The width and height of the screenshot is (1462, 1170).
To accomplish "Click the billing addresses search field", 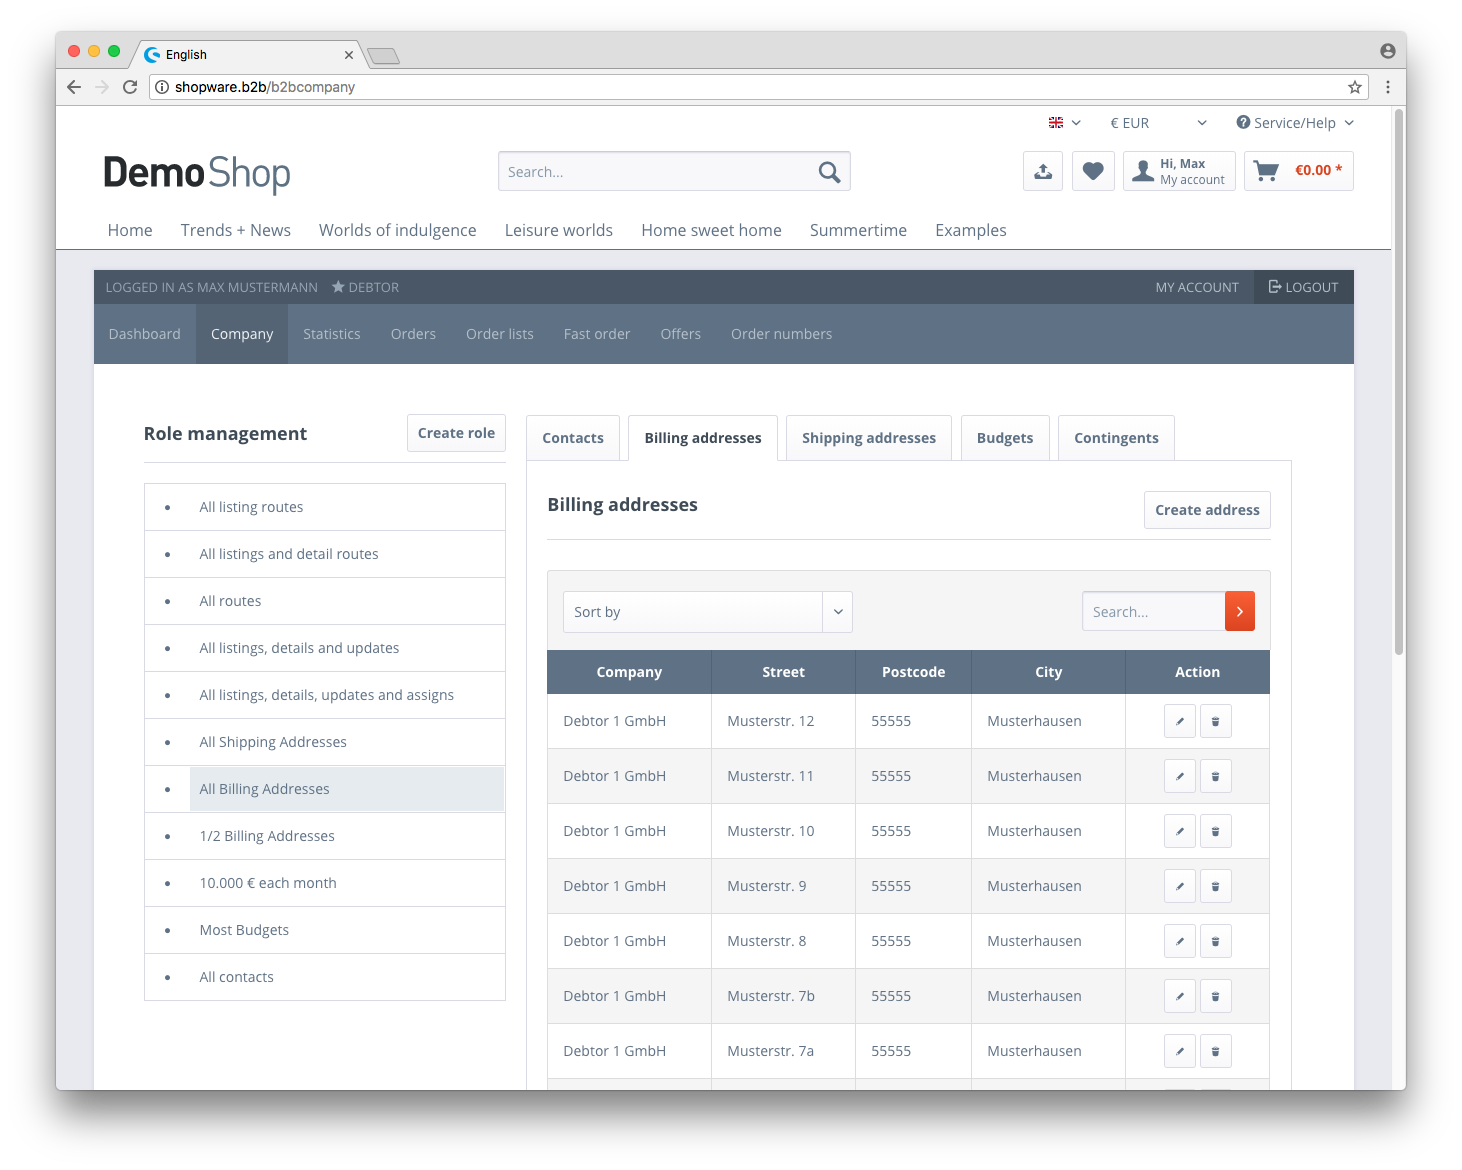I will coord(1153,611).
